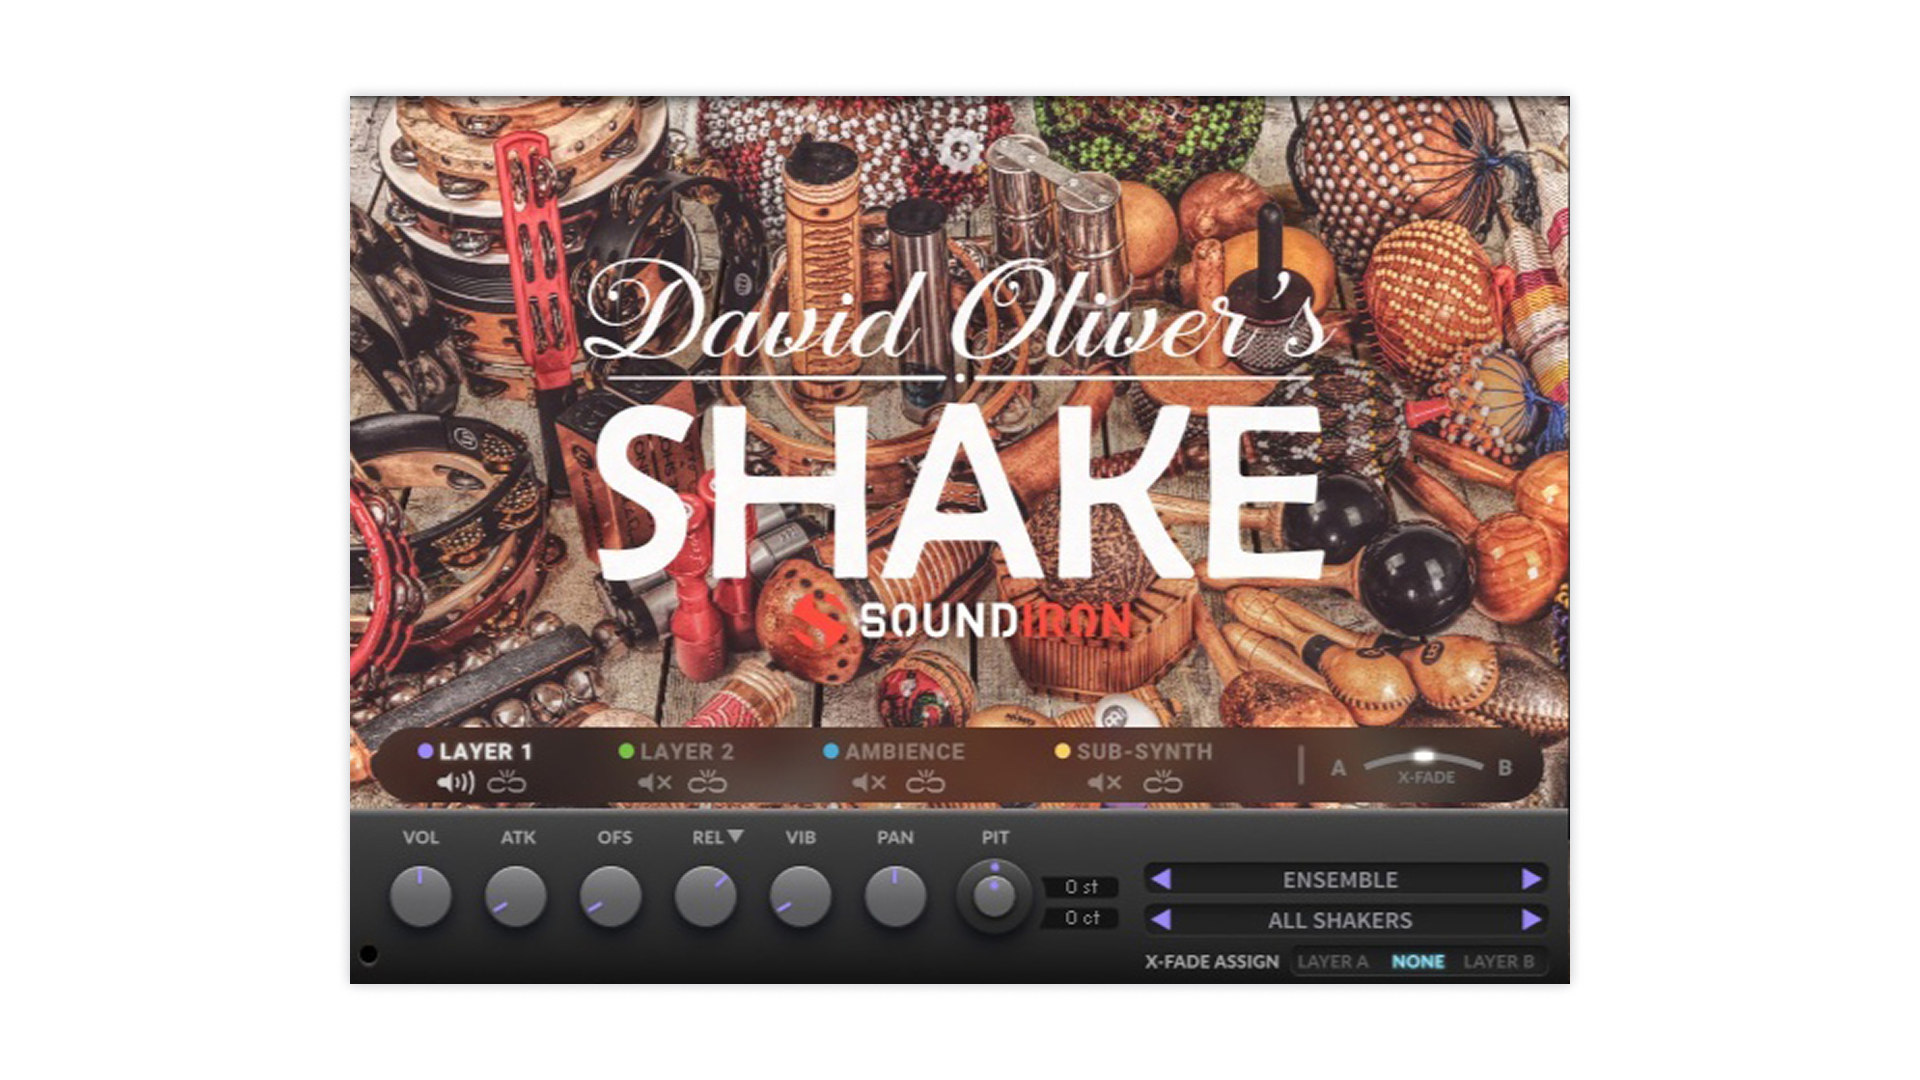Click the X-FADE slider handle
Screen dimensions: 1920x1080
tap(1424, 756)
